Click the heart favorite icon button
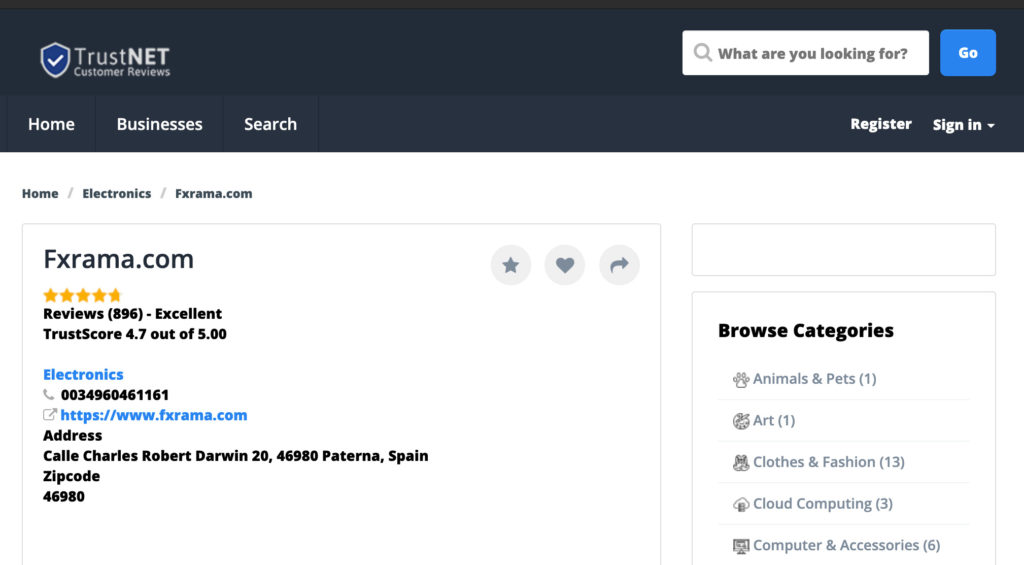Screen dimensions: 1024x565 tap(564, 265)
